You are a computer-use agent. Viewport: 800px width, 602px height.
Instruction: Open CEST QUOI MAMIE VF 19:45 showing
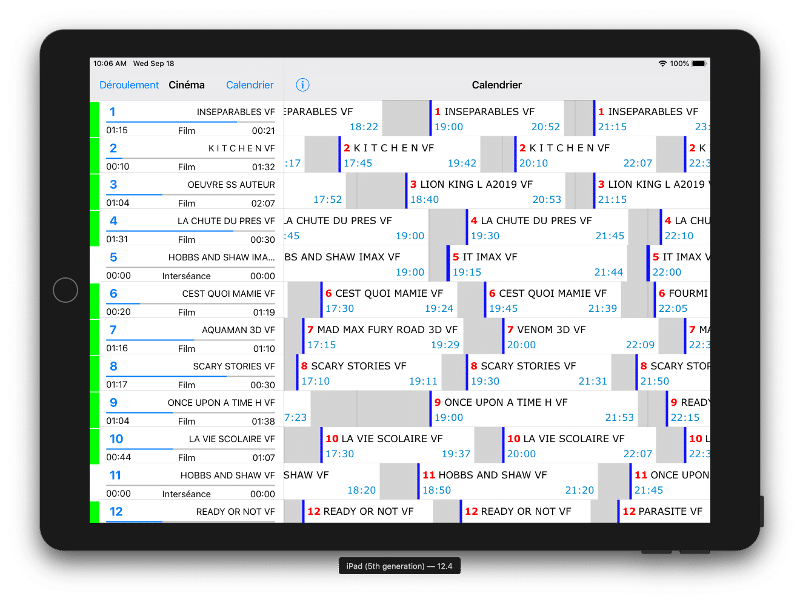click(x=552, y=300)
